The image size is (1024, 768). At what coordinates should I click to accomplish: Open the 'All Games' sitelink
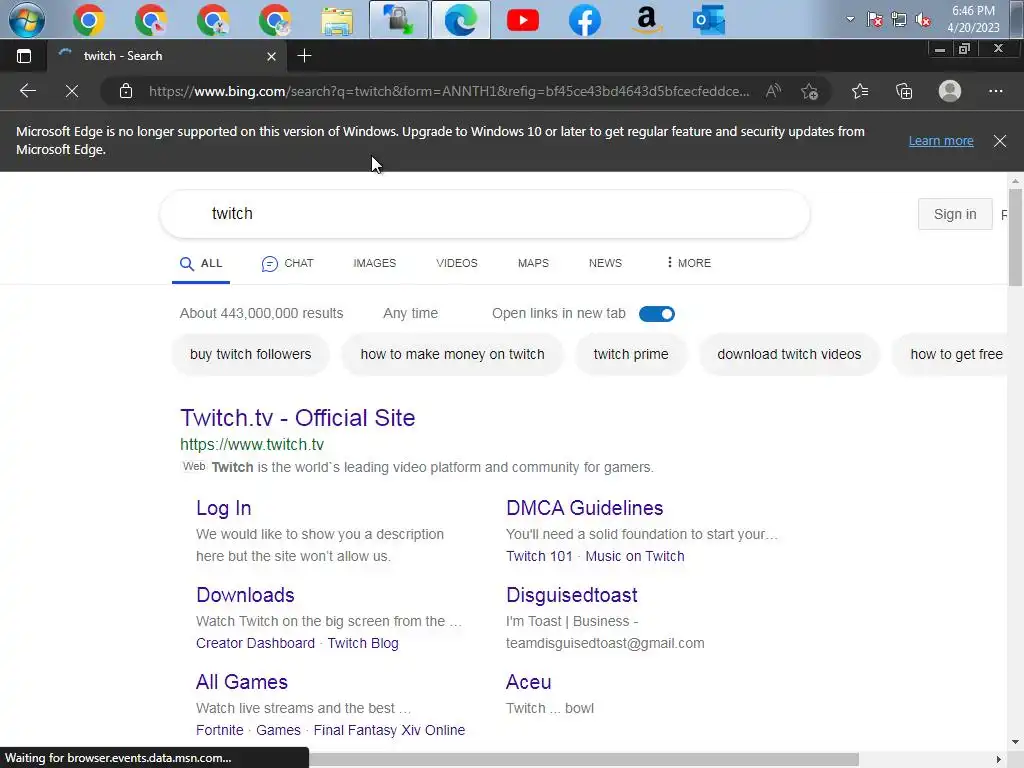coord(242,682)
